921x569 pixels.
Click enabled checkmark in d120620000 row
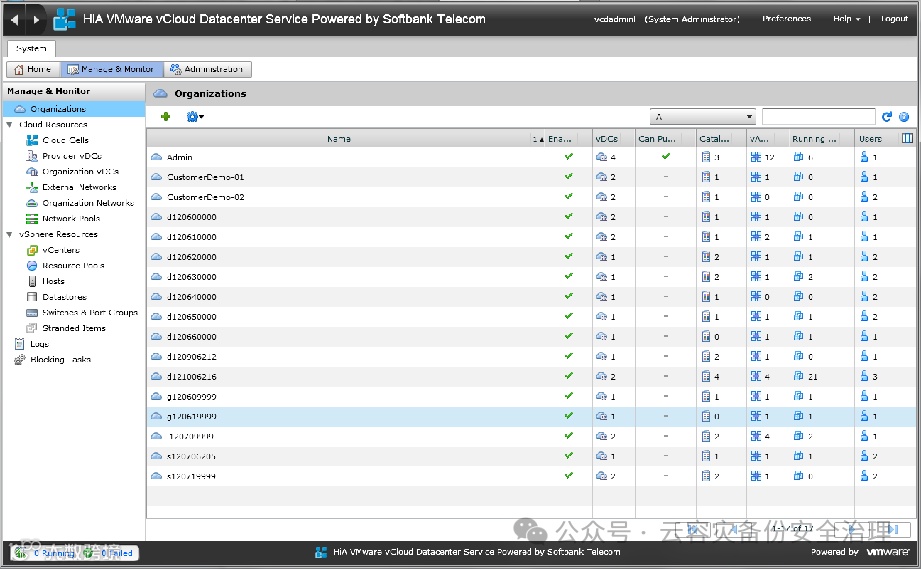tap(569, 256)
